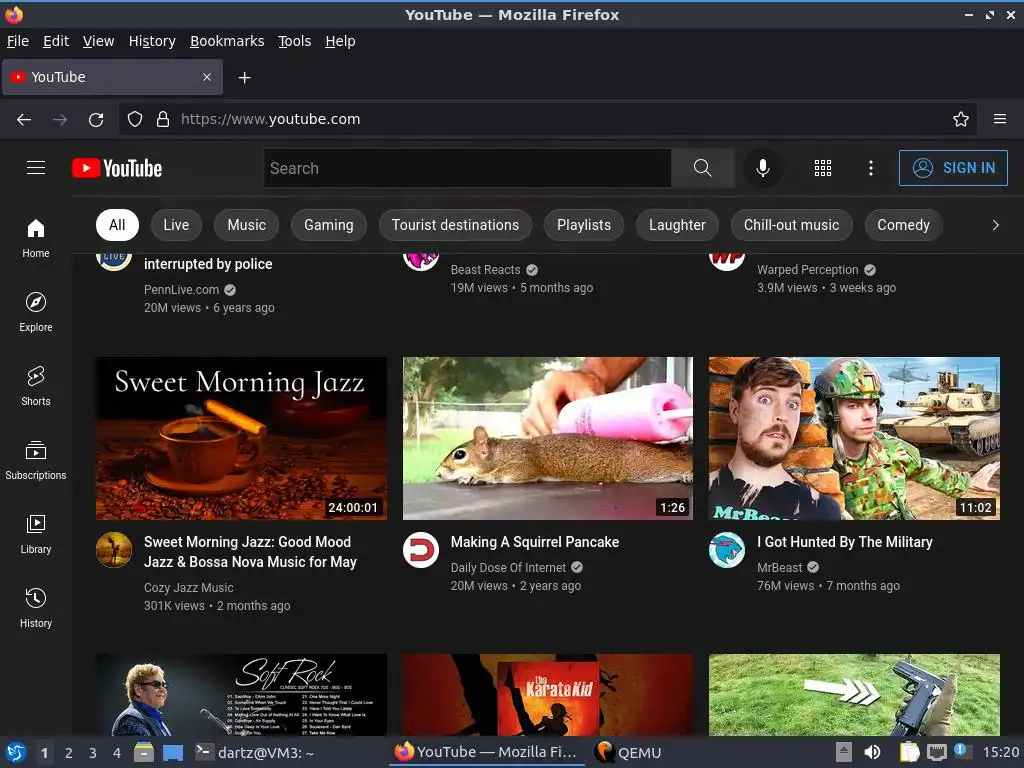Close the YouTube tab
Image resolution: width=1024 pixels, height=768 pixels.
[207, 77]
